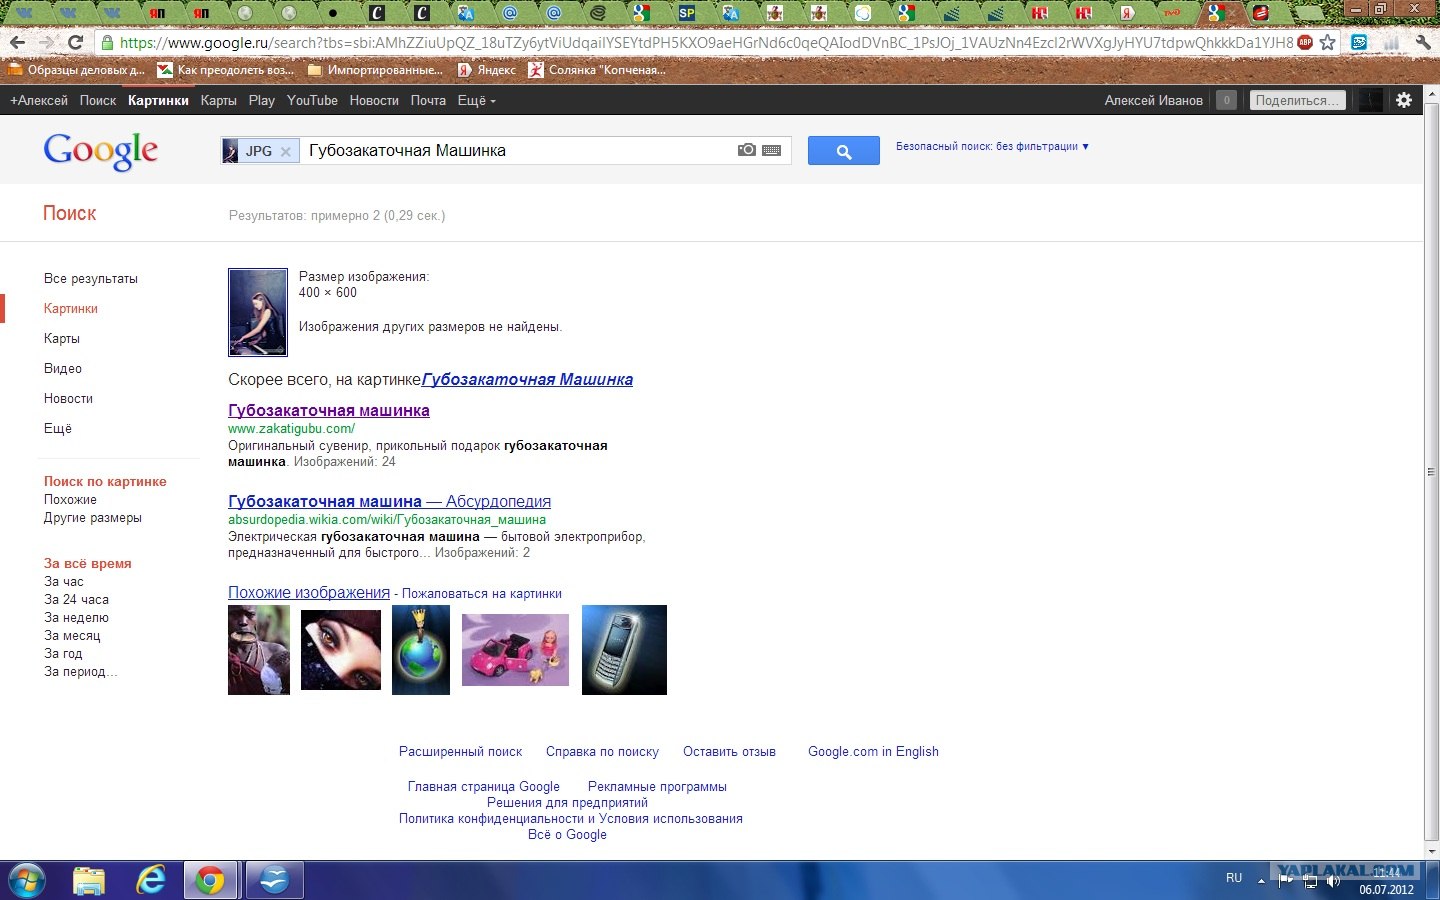The image size is (1440, 900).
Task: Show hidden system tray icons arrow
Action: tap(1261, 881)
